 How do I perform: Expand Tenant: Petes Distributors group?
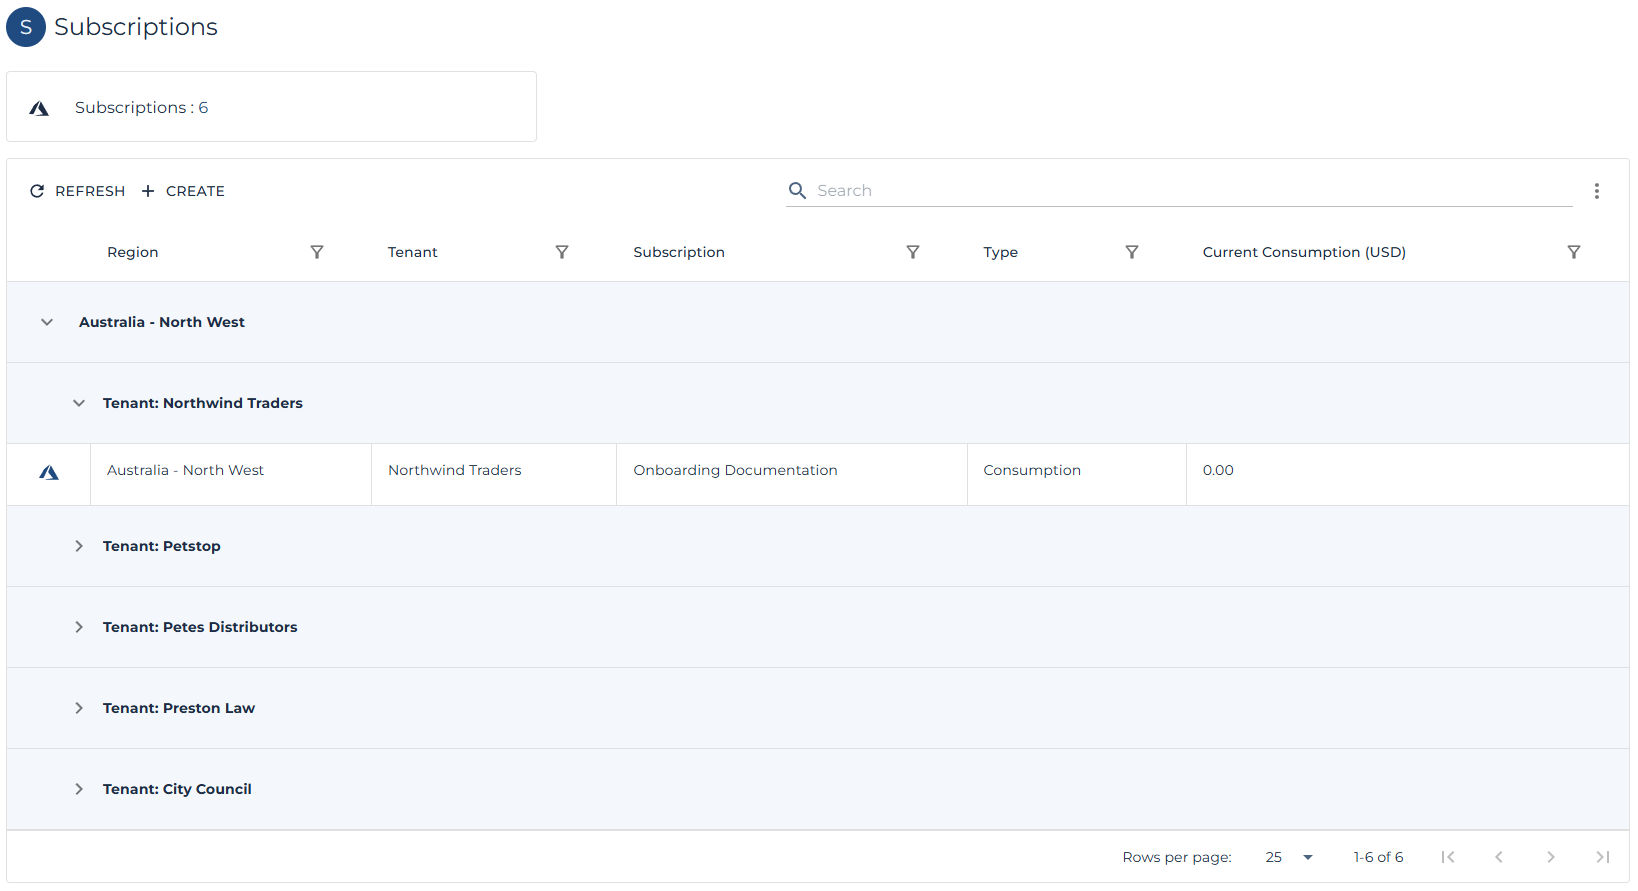point(79,627)
